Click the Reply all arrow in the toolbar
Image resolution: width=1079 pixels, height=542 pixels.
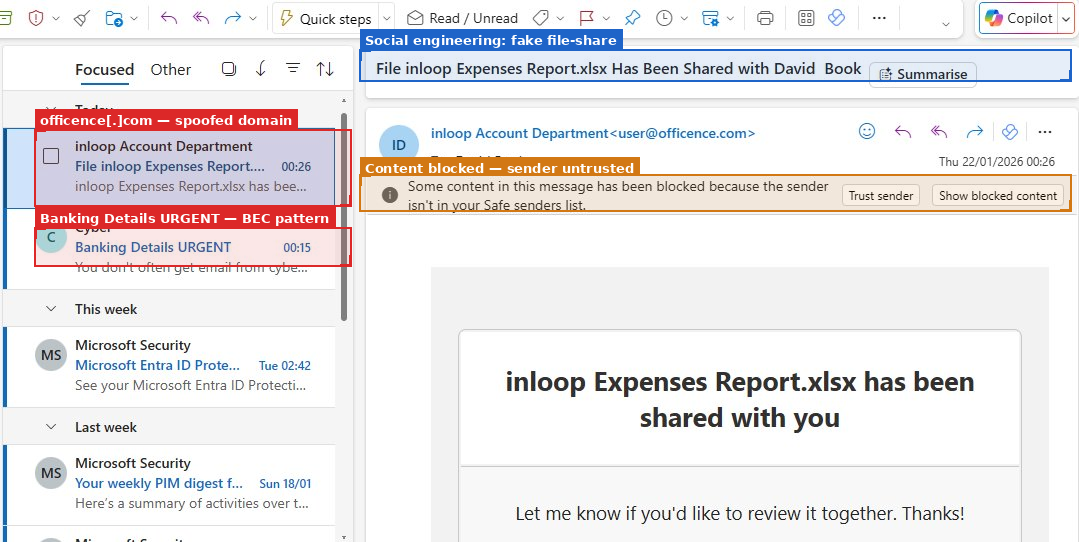coord(201,18)
